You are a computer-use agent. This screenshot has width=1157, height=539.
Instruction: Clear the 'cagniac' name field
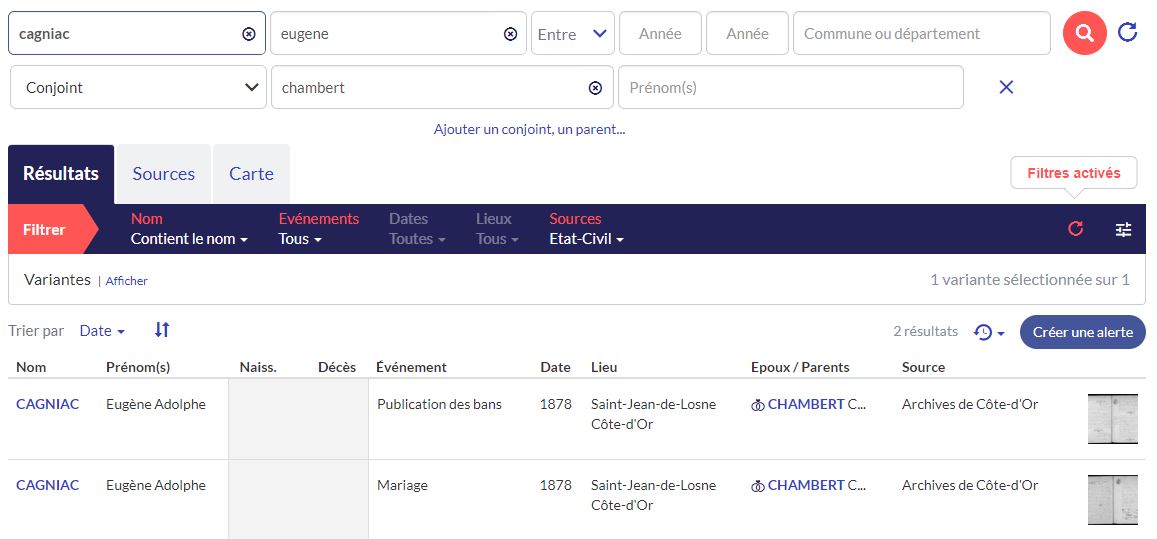coord(249,34)
